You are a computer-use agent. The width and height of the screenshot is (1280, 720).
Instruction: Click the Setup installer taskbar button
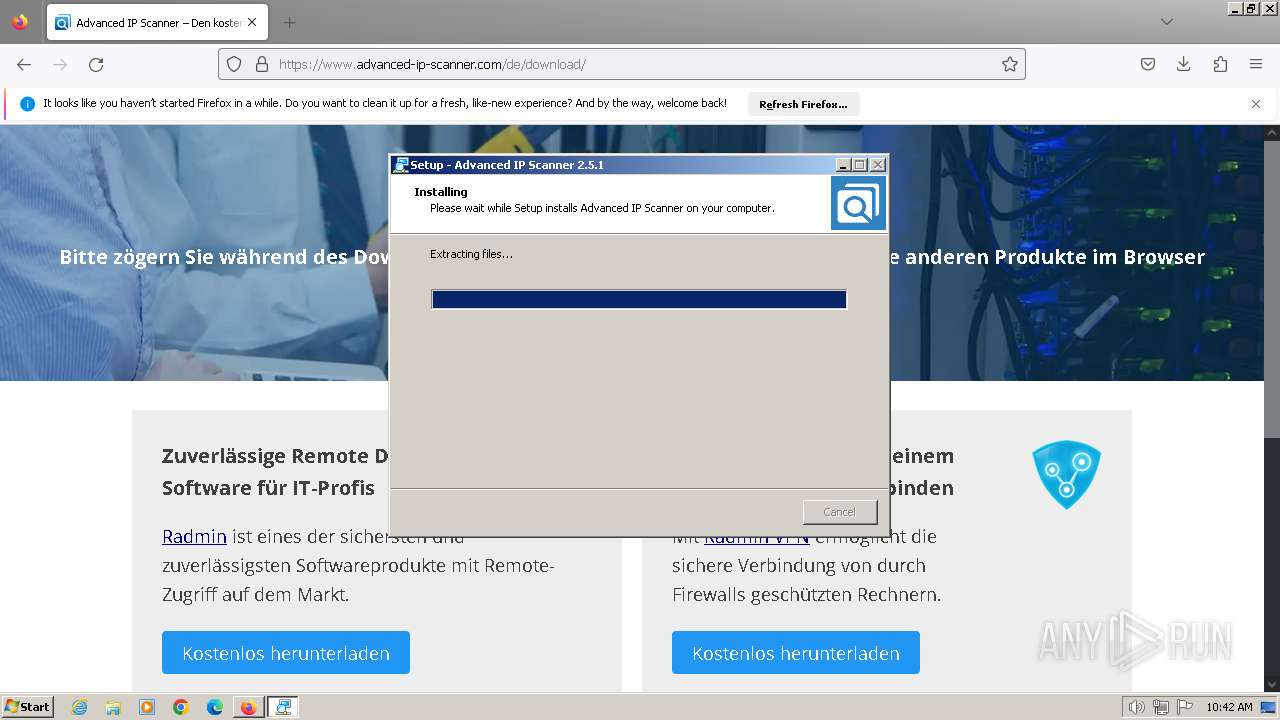click(x=283, y=707)
